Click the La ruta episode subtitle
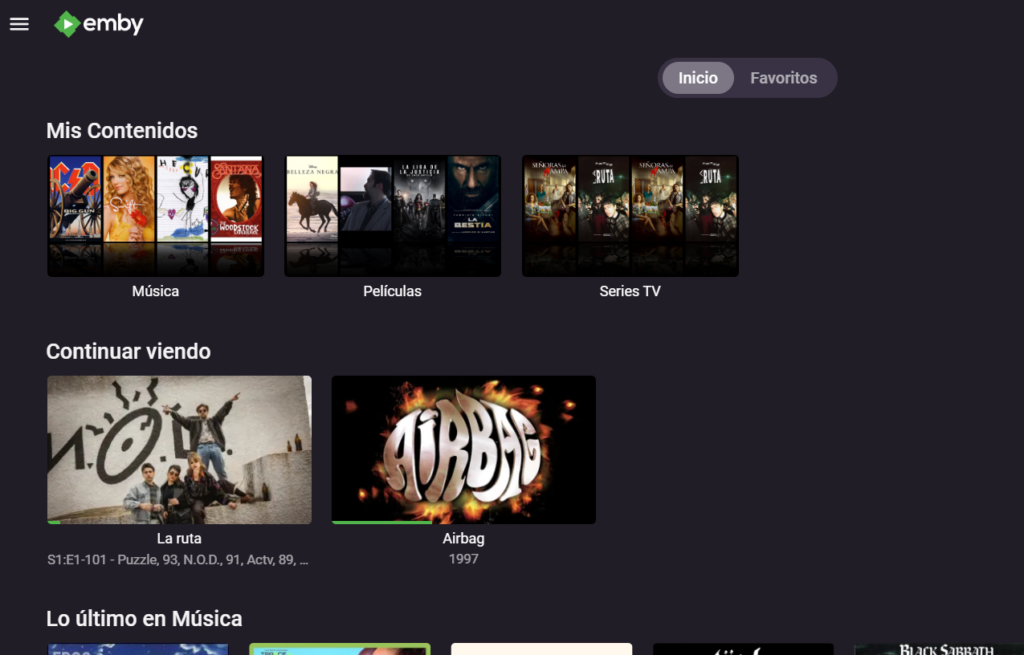 click(x=178, y=560)
